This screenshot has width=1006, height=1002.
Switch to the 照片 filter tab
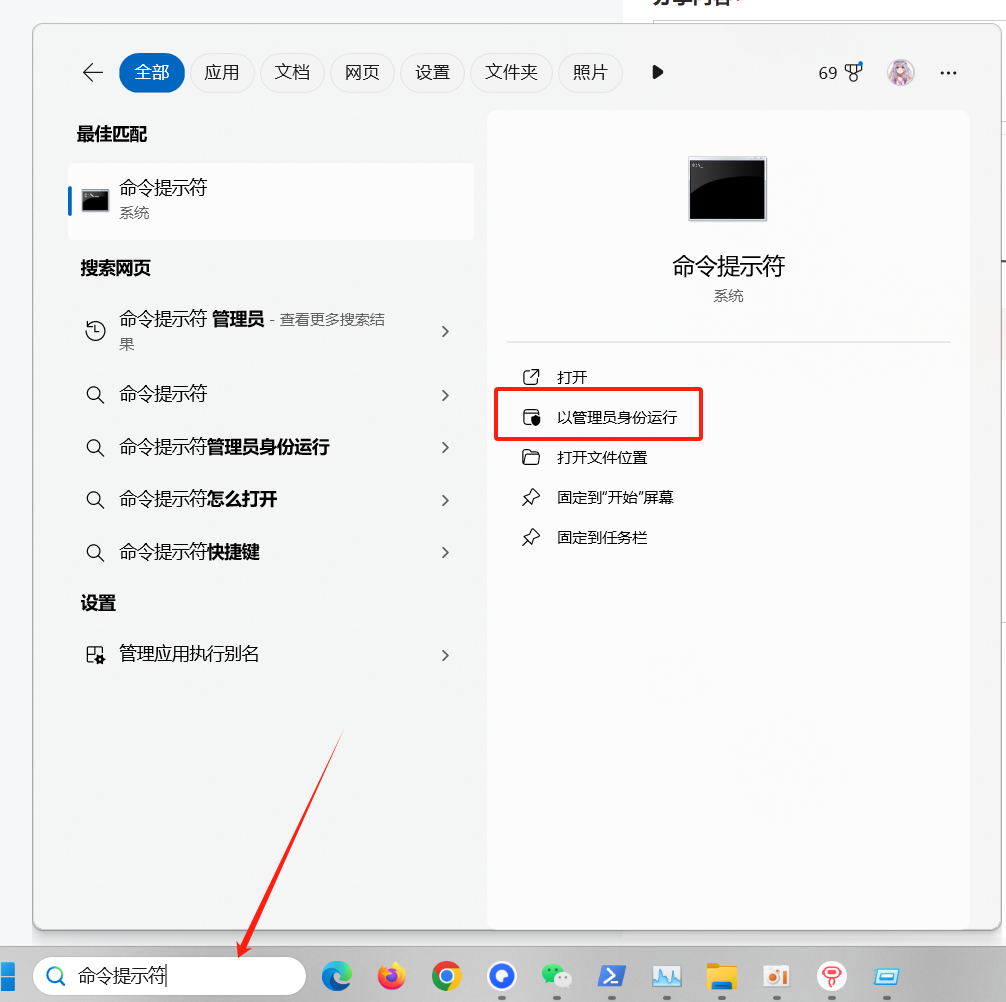[590, 72]
